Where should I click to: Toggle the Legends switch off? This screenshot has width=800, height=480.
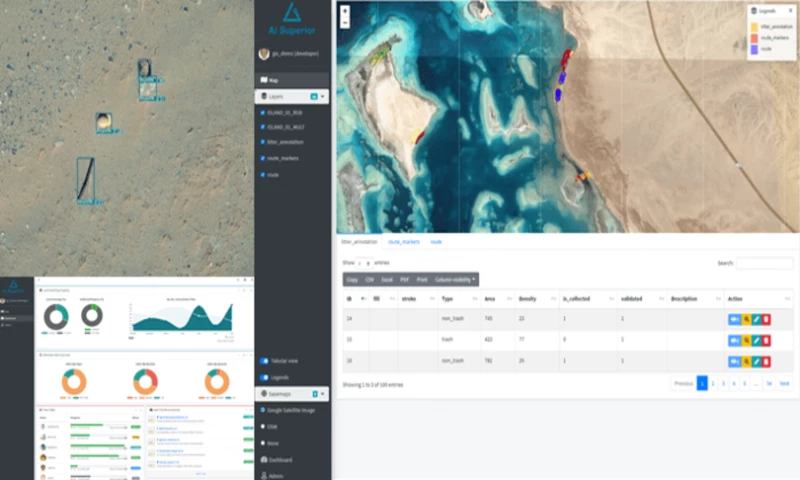pyautogui.click(x=265, y=378)
